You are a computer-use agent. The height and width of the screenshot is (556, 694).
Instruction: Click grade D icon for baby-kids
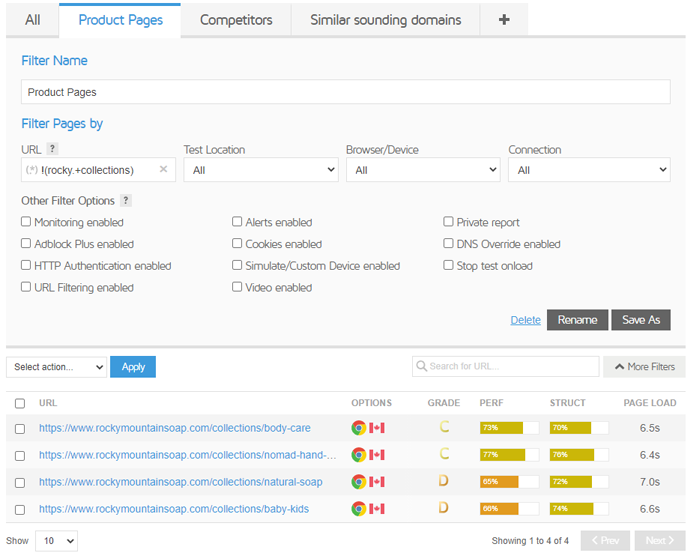(x=443, y=507)
